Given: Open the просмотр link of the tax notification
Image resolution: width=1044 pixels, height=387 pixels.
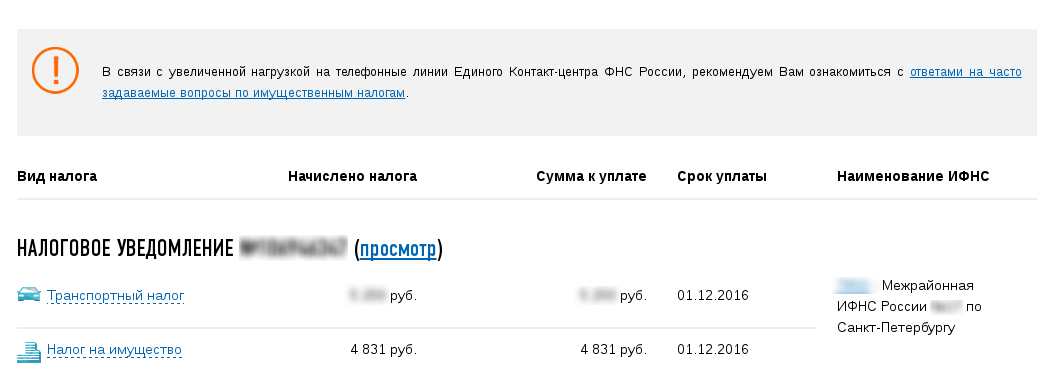Looking at the screenshot, I should click(398, 249).
